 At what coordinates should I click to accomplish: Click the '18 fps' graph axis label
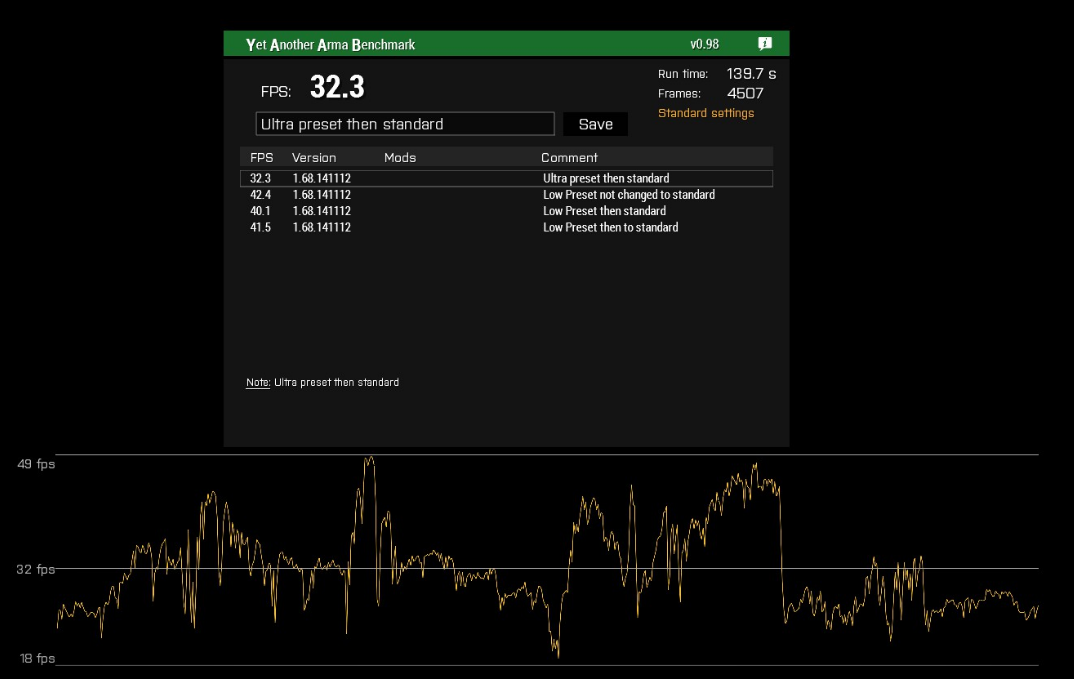pyautogui.click(x=37, y=658)
